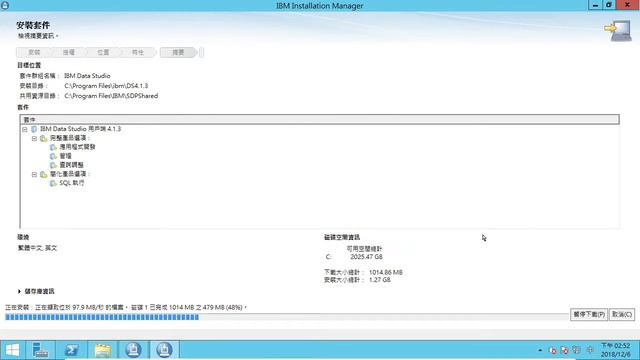Select the 管理 feature row
Image resolution: width=640 pixels, height=360 pixels.
click(65, 156)
